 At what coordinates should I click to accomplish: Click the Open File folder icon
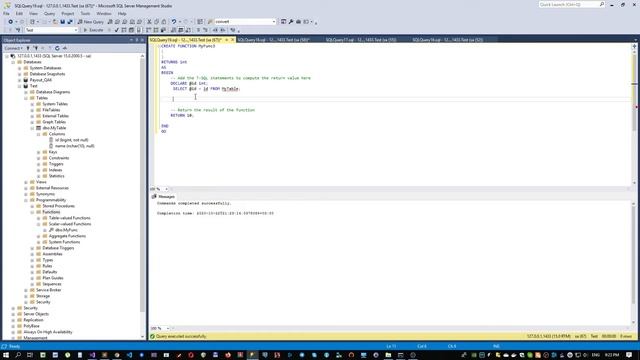(x=55, y=22)
